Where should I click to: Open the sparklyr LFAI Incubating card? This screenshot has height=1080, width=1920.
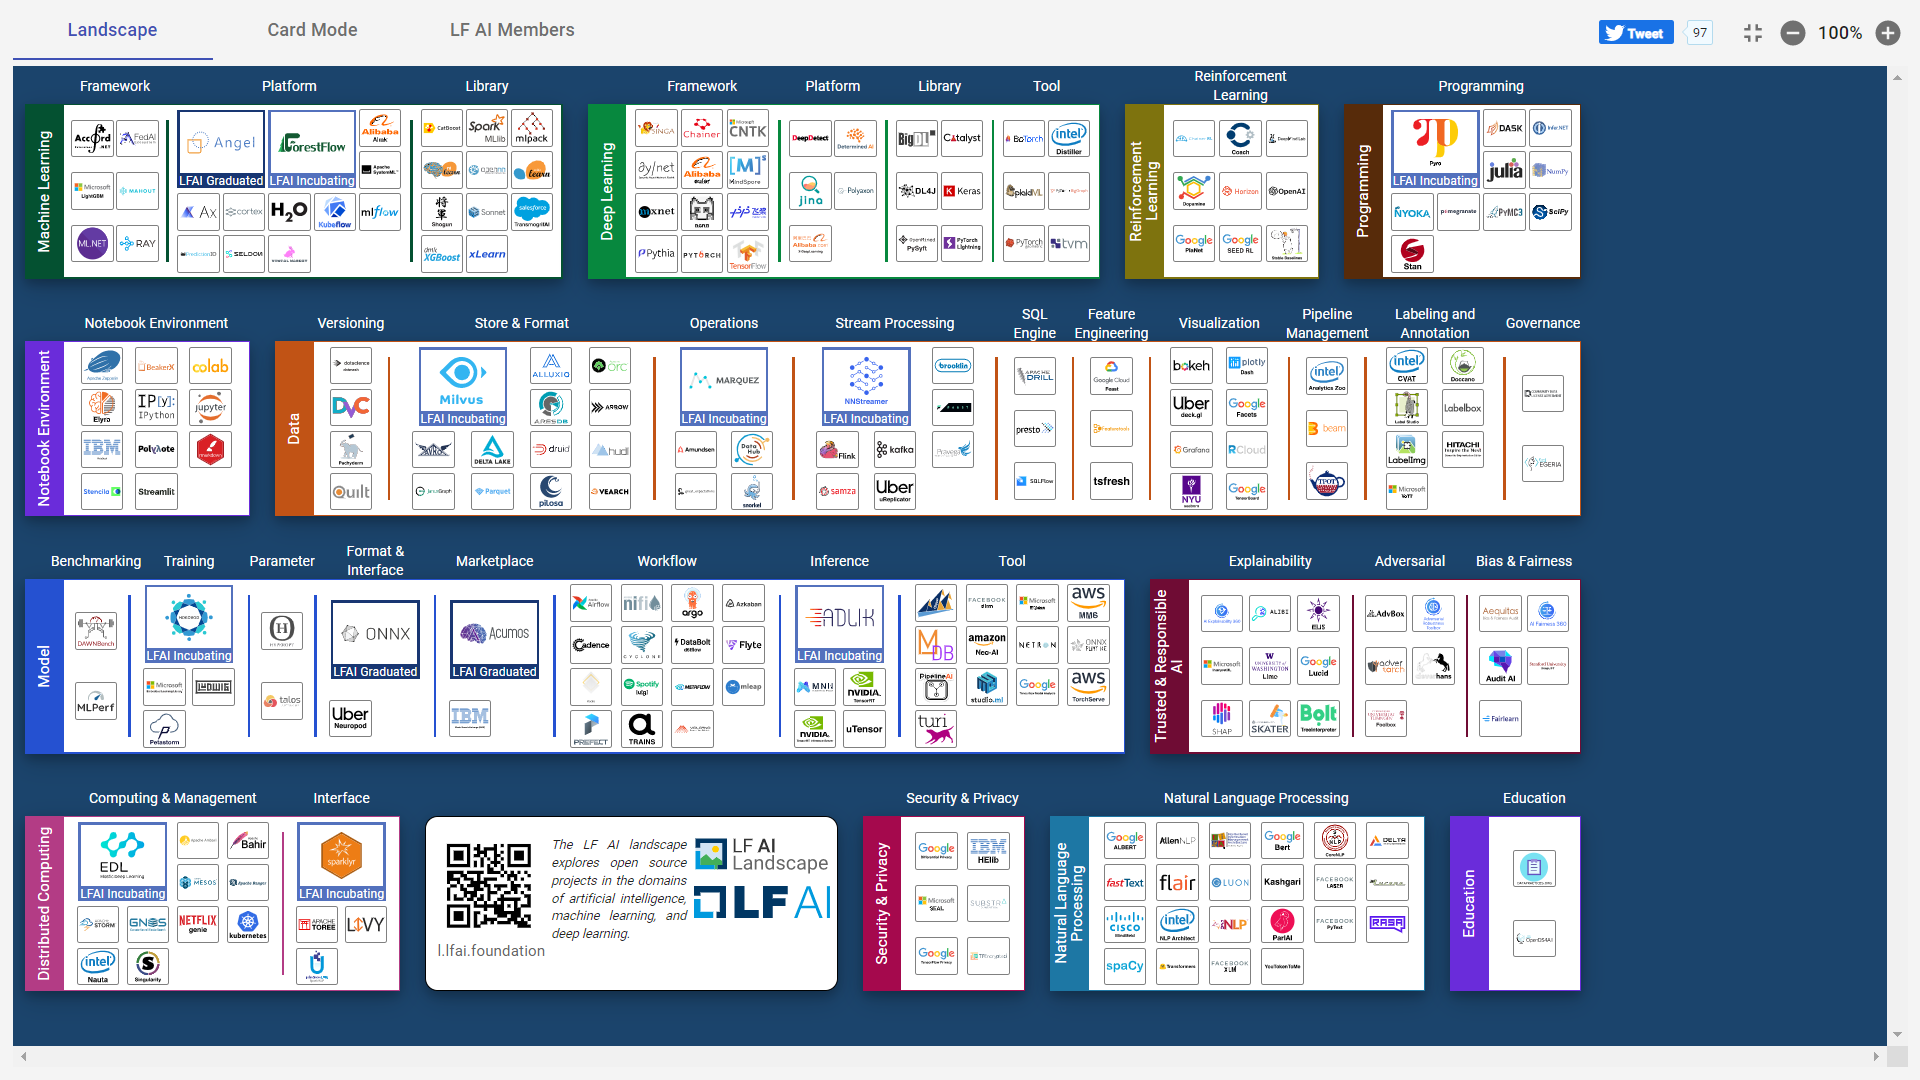pos(341,862)
